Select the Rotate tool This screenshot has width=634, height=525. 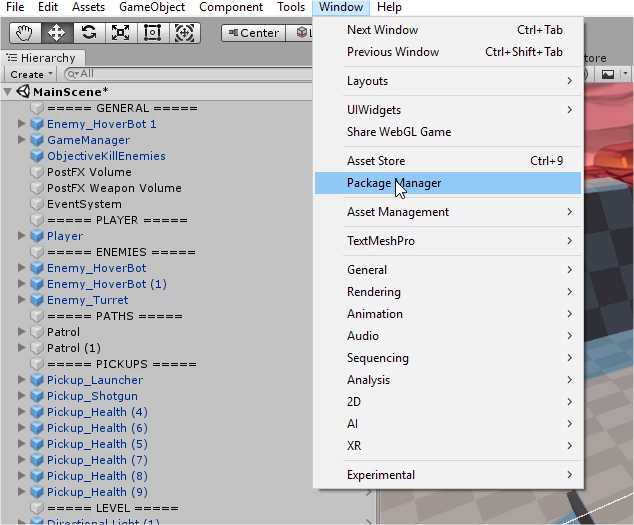[x=89, y=33]
